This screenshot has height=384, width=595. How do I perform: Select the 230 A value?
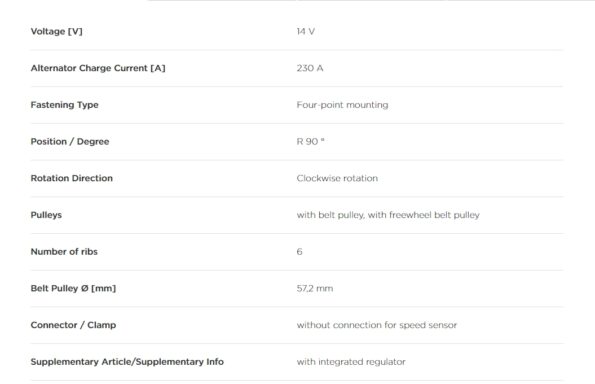pos(310,68)
